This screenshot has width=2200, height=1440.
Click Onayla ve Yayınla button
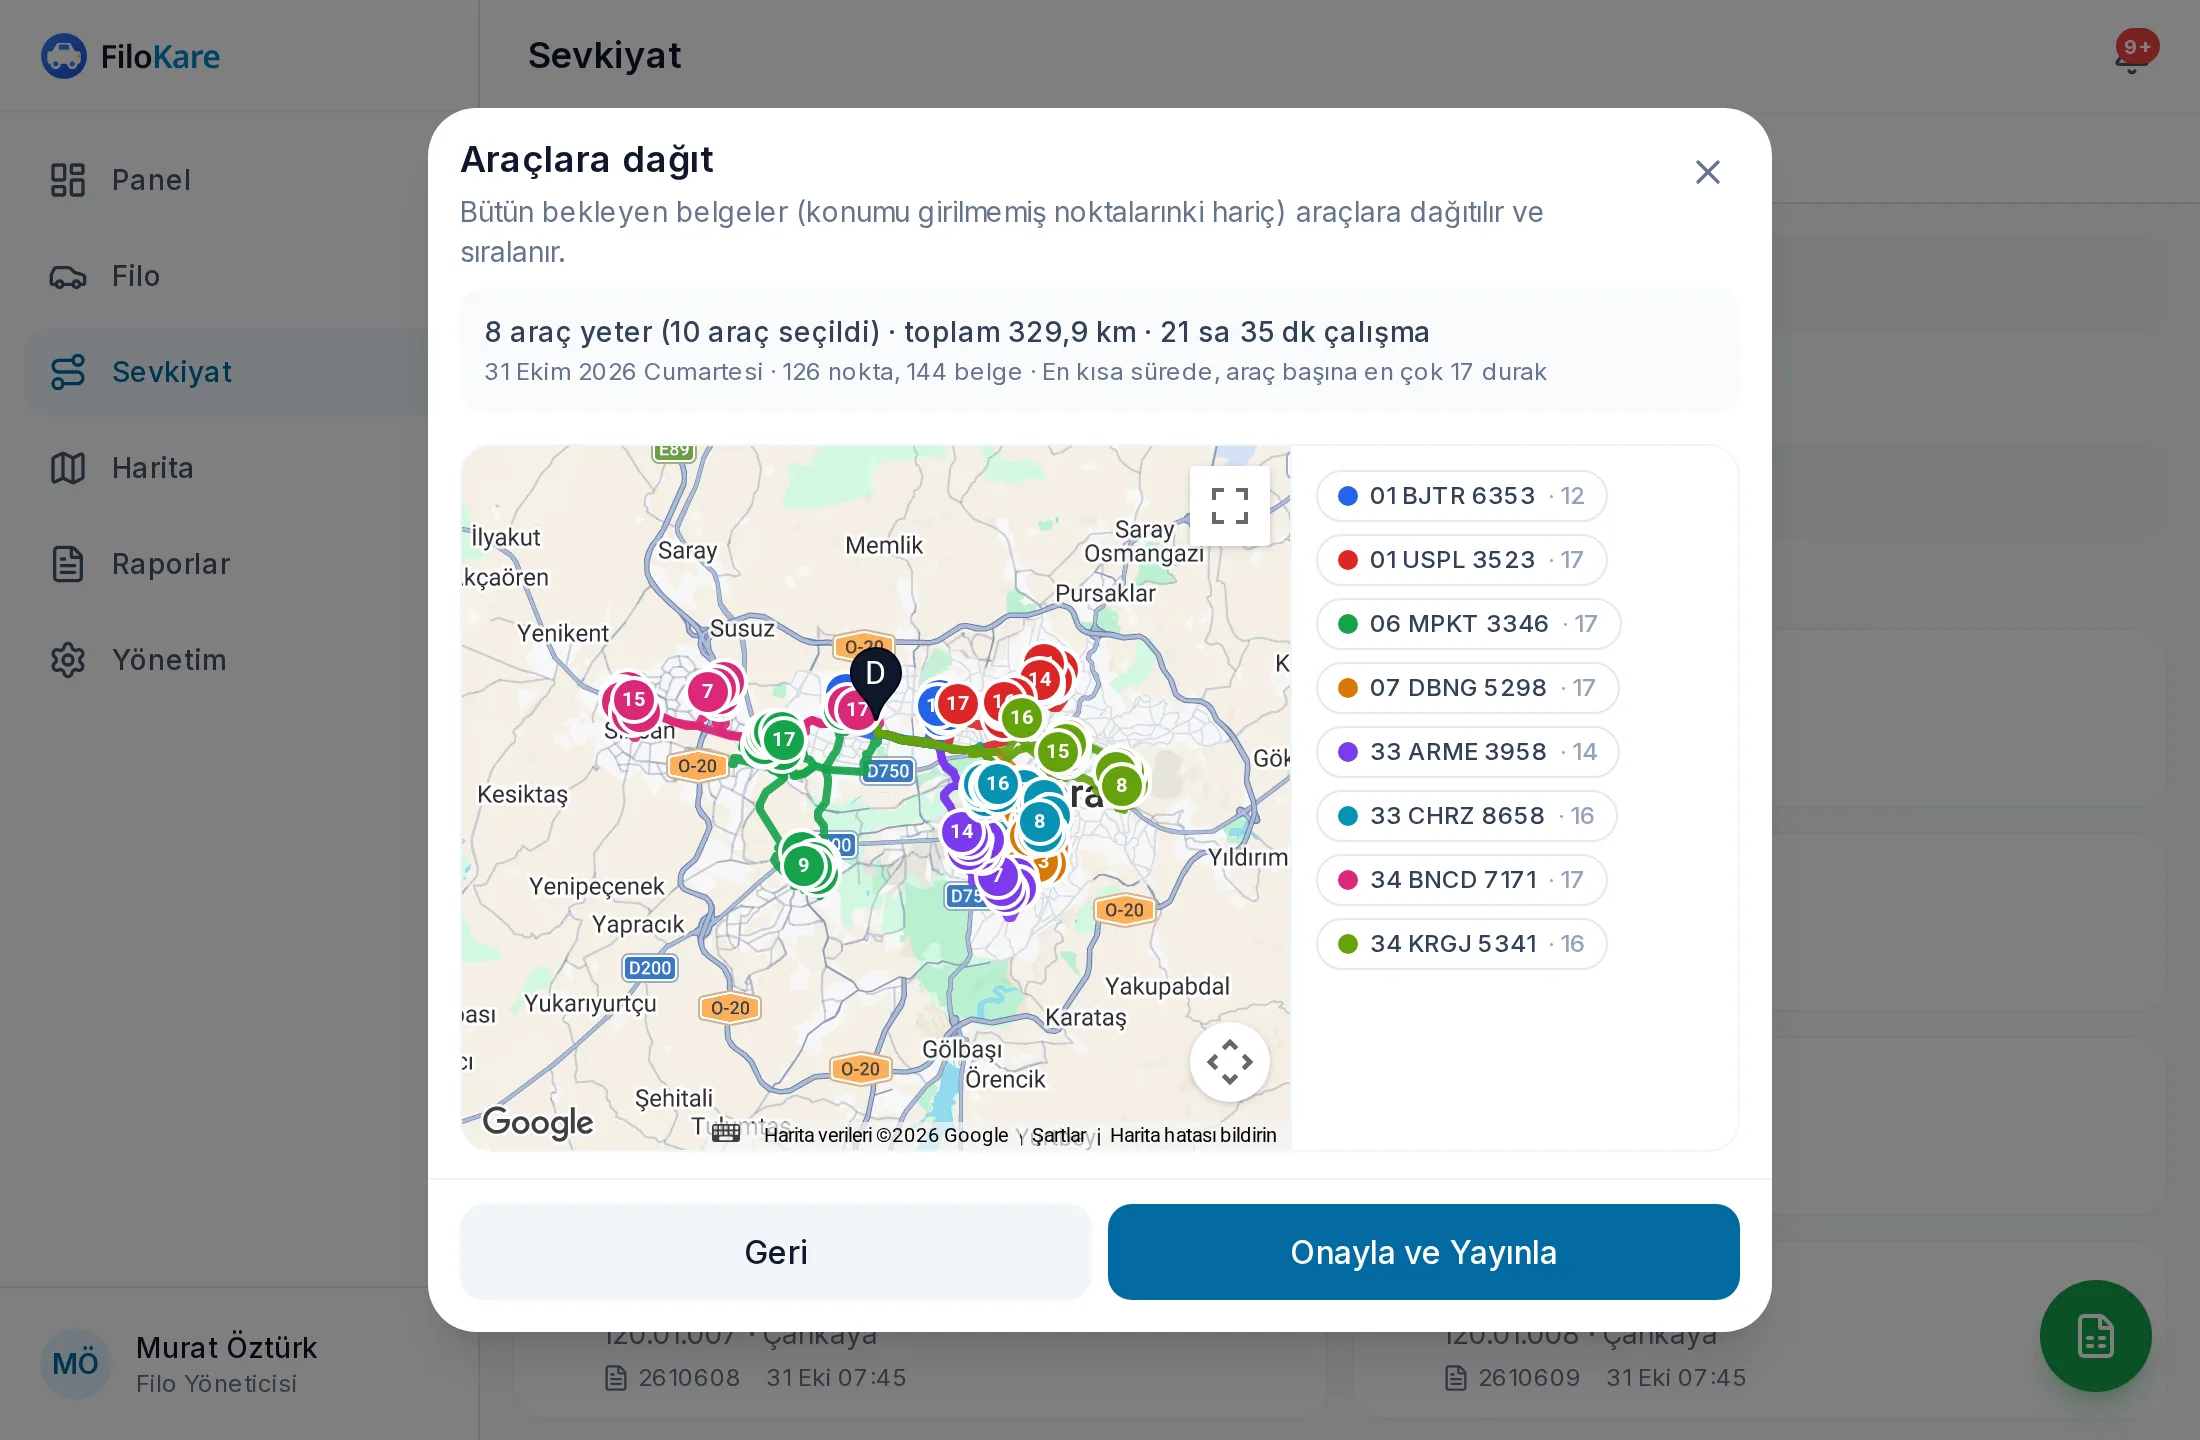click(1423, 1252)
